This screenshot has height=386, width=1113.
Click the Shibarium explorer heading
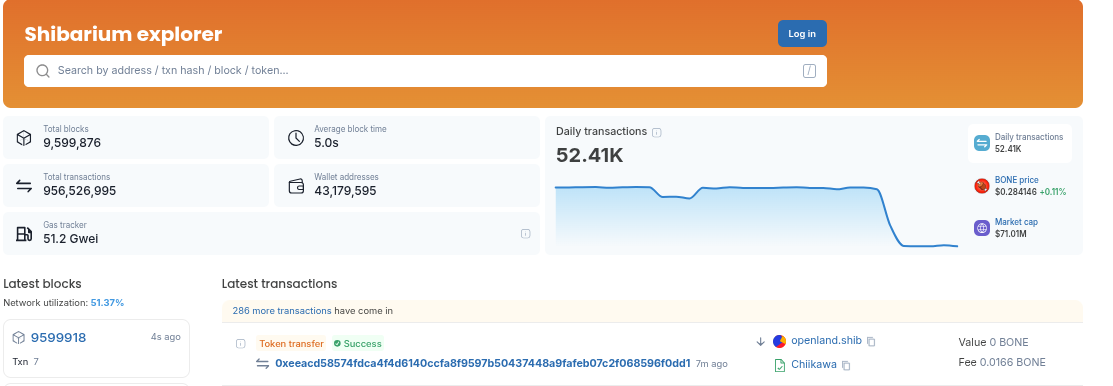[x=124, y=34]
